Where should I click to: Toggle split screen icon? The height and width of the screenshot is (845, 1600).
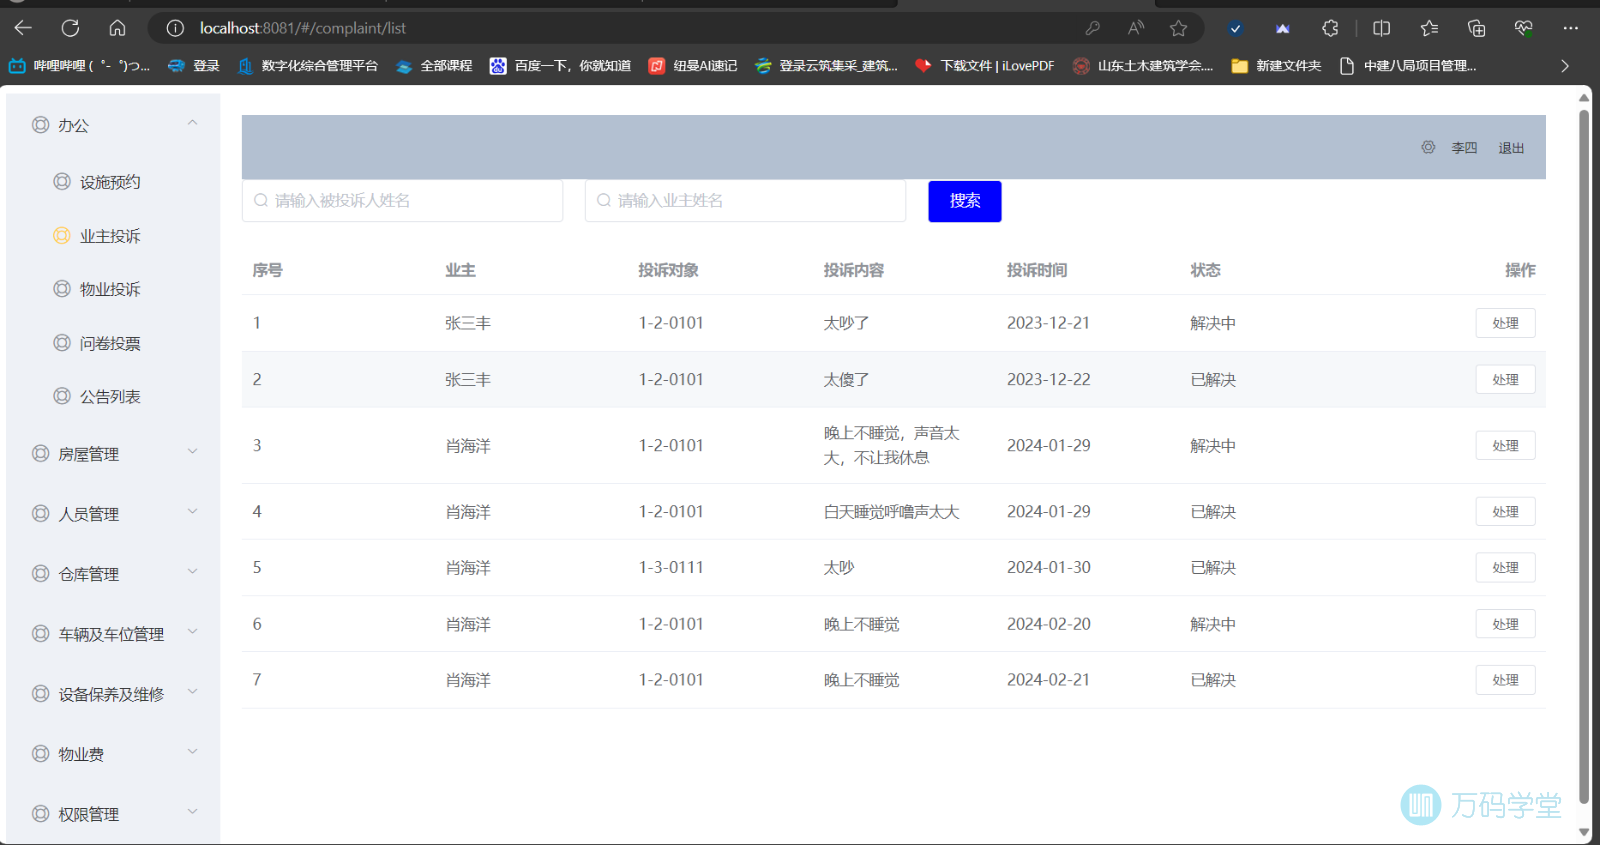pos(1382,28)
